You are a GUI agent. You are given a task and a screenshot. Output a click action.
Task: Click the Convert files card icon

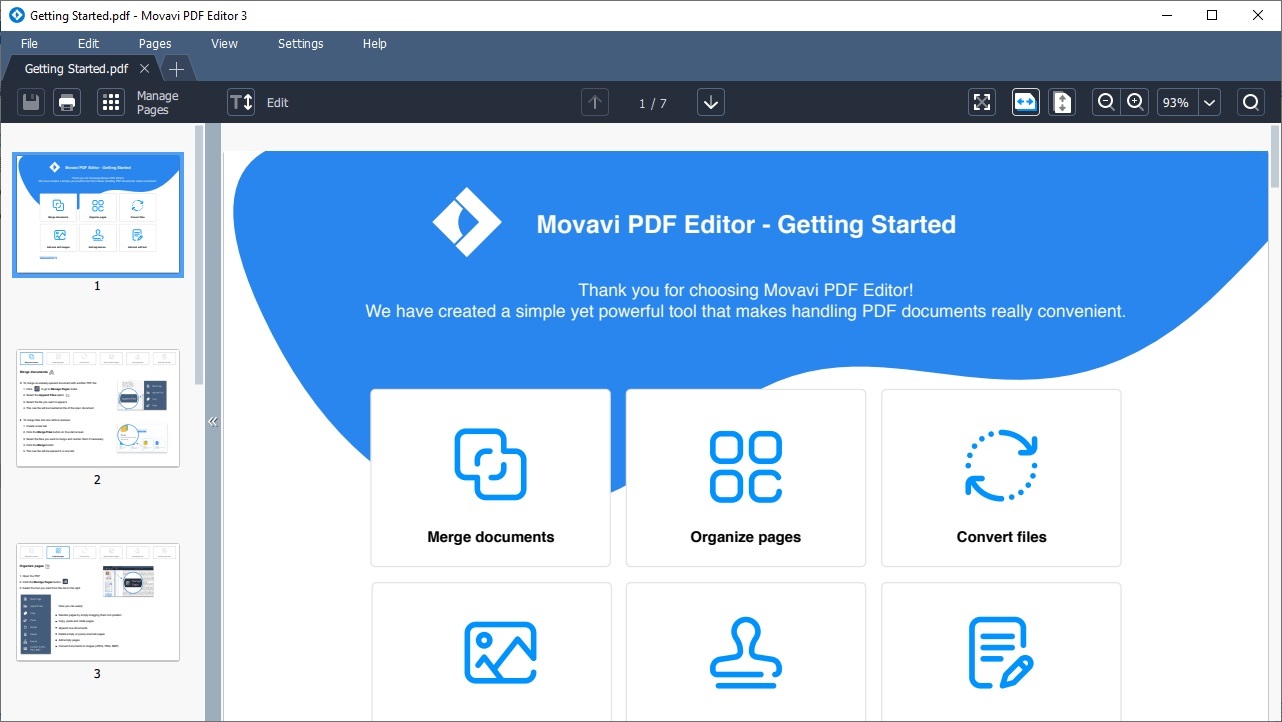point(1001,465)
